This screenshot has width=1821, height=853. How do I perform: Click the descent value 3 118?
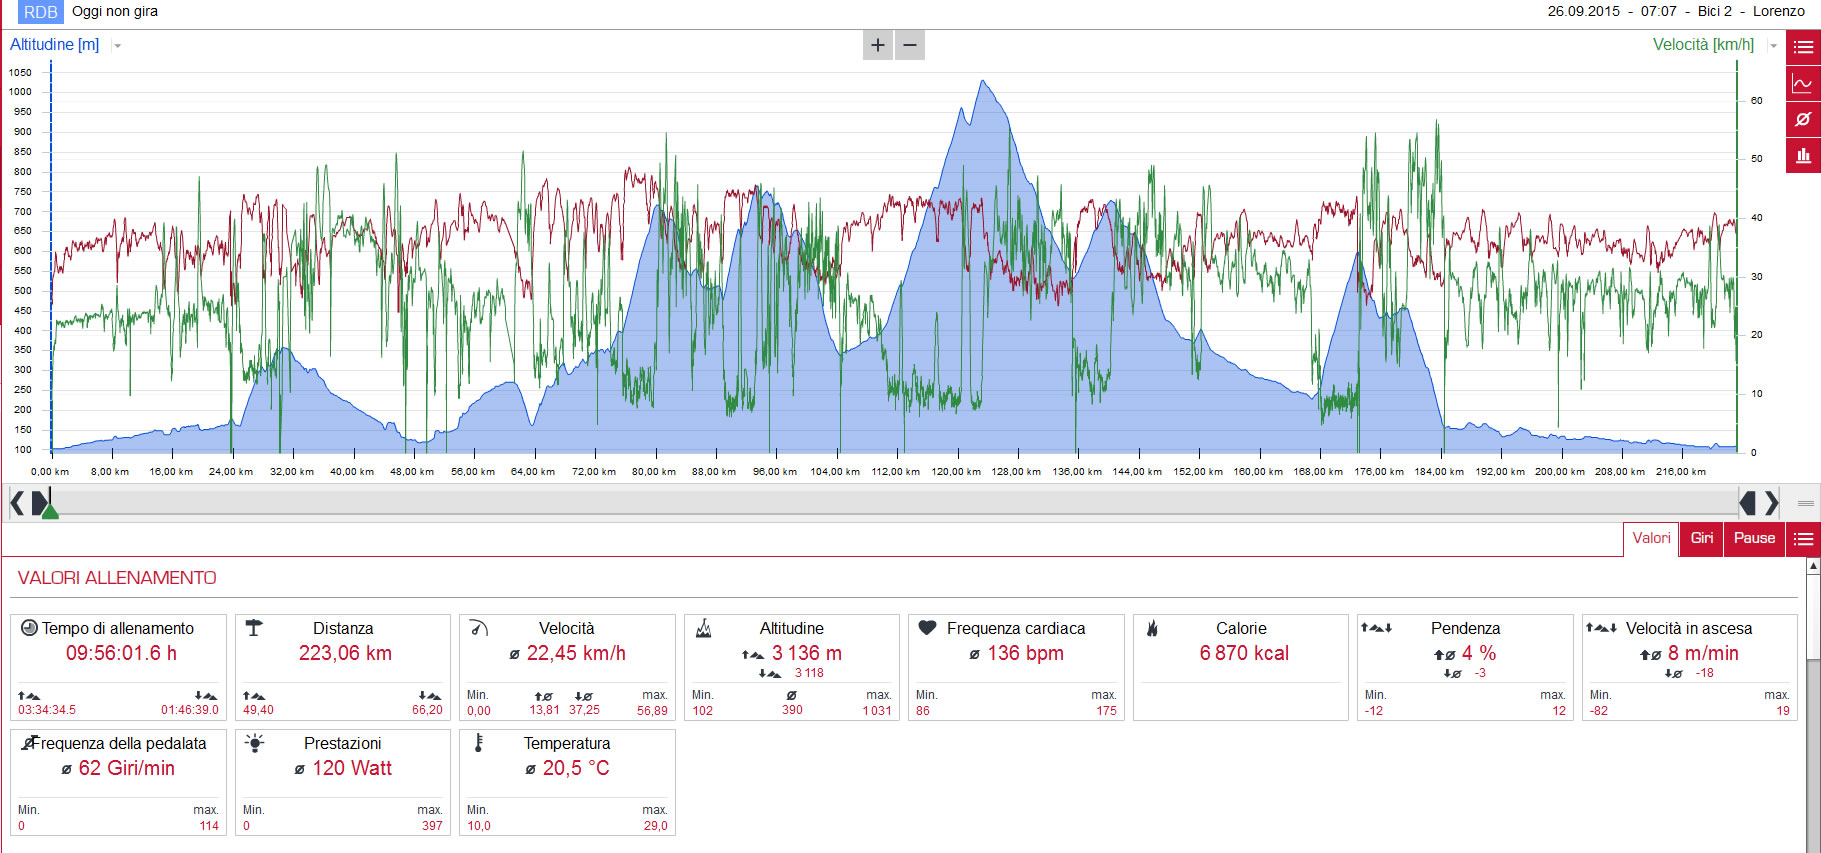(x=809, y=673)
